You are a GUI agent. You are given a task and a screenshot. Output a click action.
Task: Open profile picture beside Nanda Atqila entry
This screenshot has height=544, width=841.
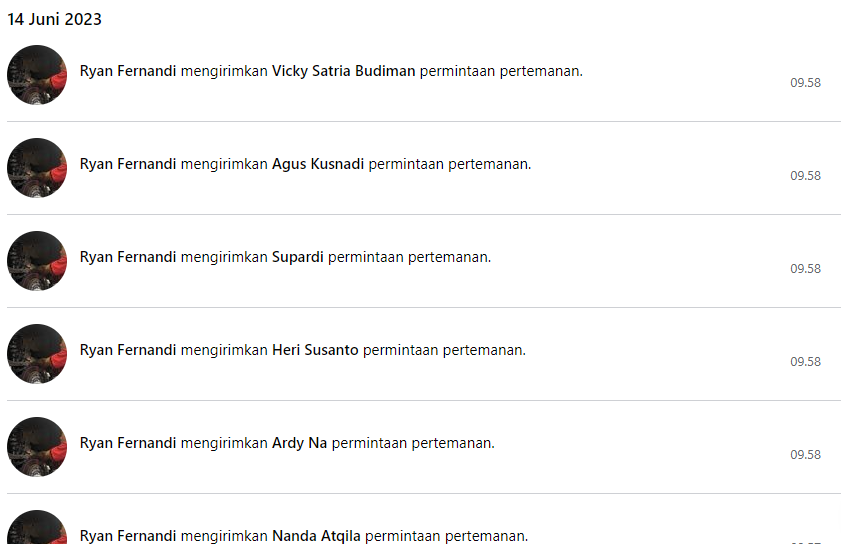(x=37, y=527)
